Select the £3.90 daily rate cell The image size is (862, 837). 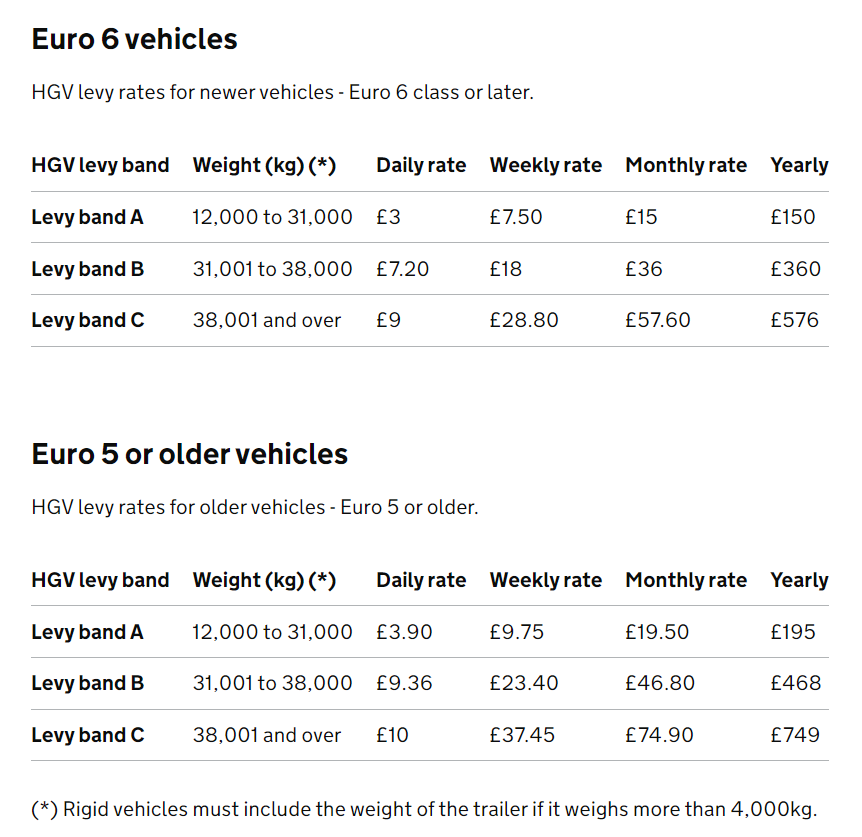[404, 632]
